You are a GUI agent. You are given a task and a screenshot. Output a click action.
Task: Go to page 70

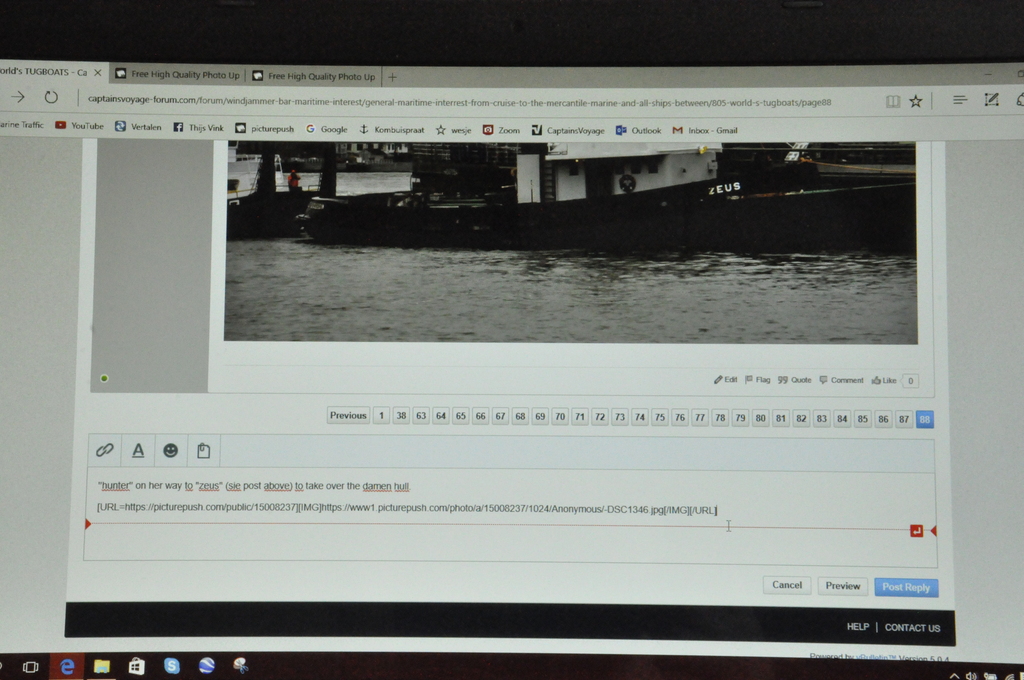coord(560,416)
